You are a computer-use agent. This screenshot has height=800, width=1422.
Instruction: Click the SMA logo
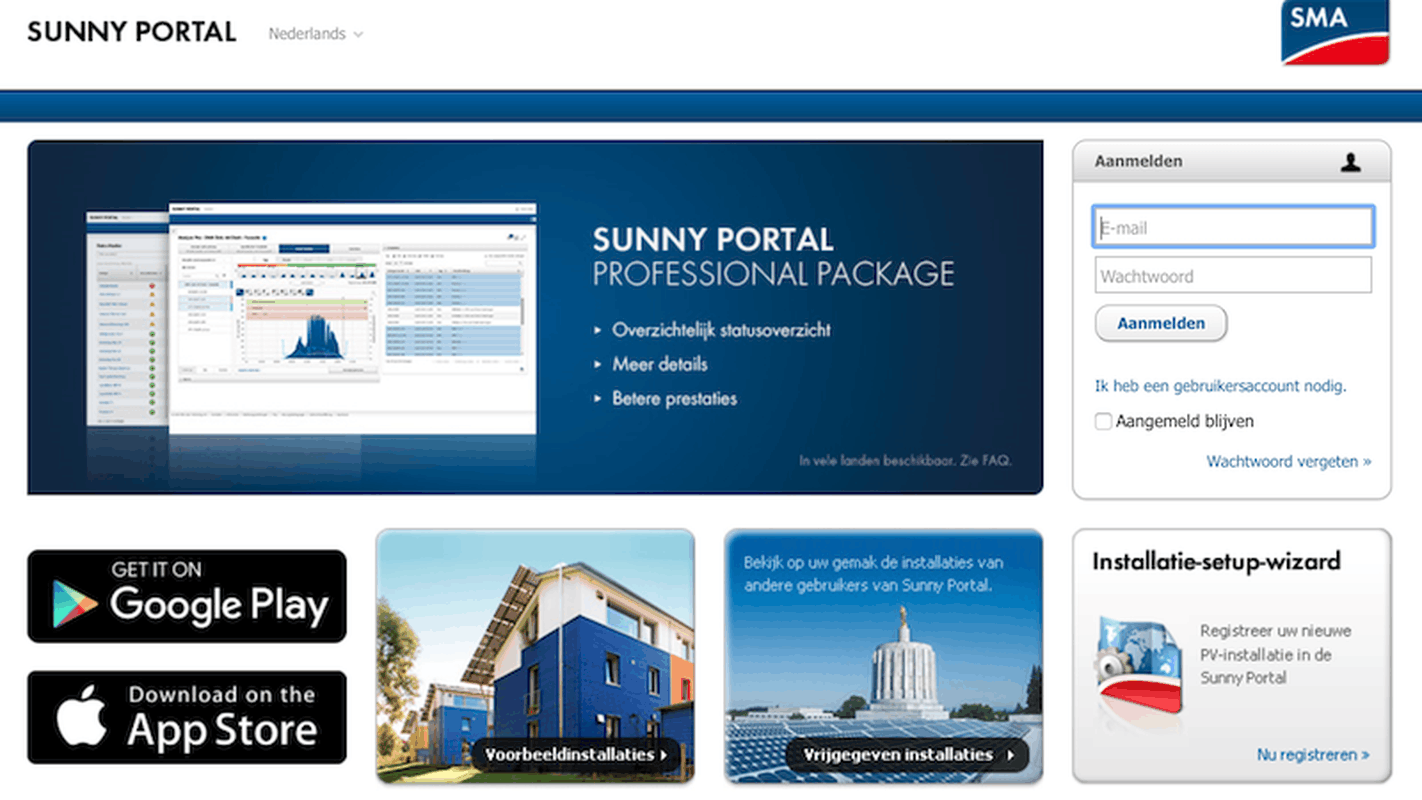1335,33
